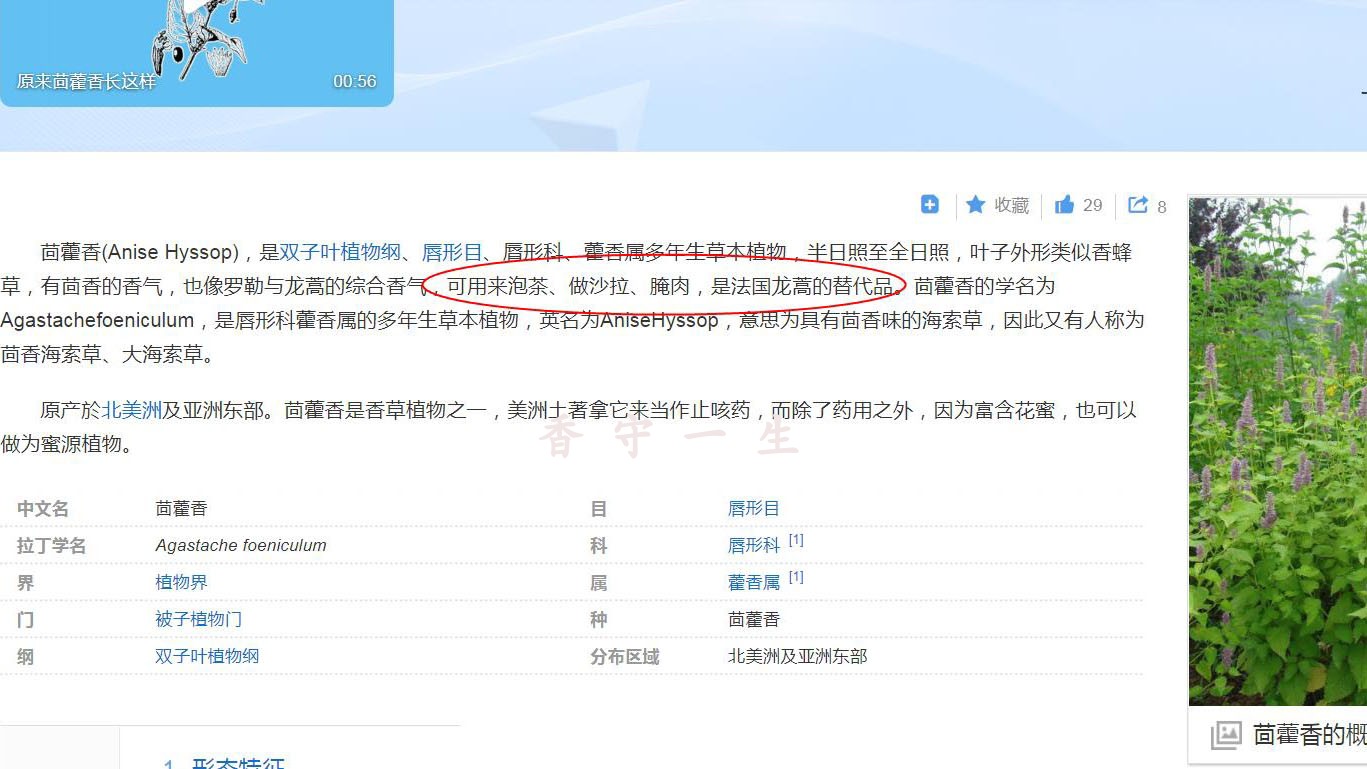Click the star 收藏 favorite icon
Screen dimensions: 1367x769
tap(976, 205)
